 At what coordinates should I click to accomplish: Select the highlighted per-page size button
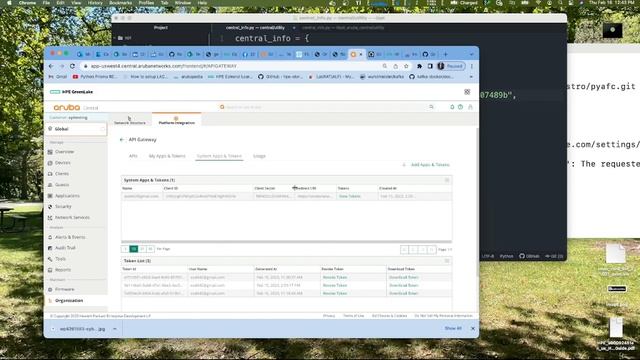tap(133, 249)
